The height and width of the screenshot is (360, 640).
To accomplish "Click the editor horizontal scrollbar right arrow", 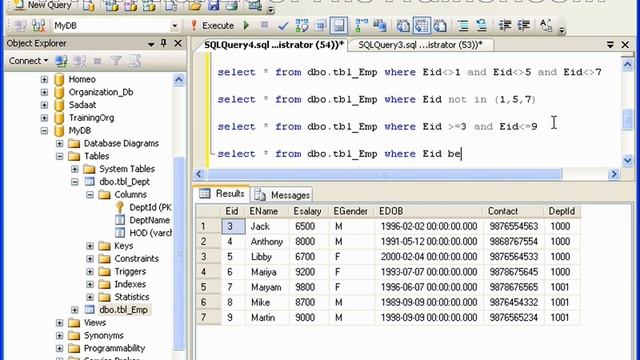I will point(614,174).
